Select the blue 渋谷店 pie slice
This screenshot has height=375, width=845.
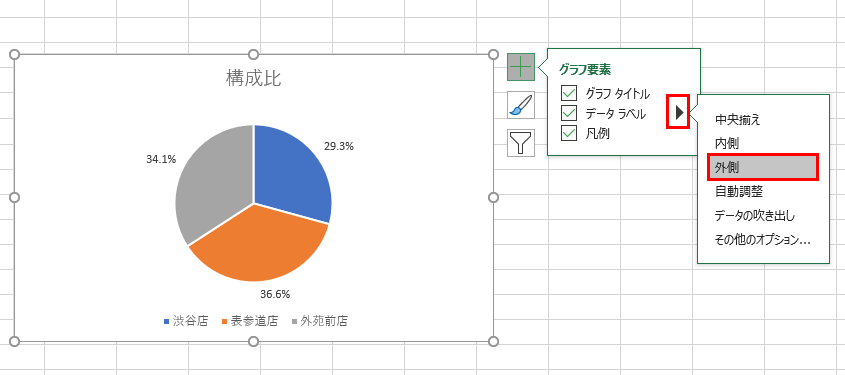[291, 172]
